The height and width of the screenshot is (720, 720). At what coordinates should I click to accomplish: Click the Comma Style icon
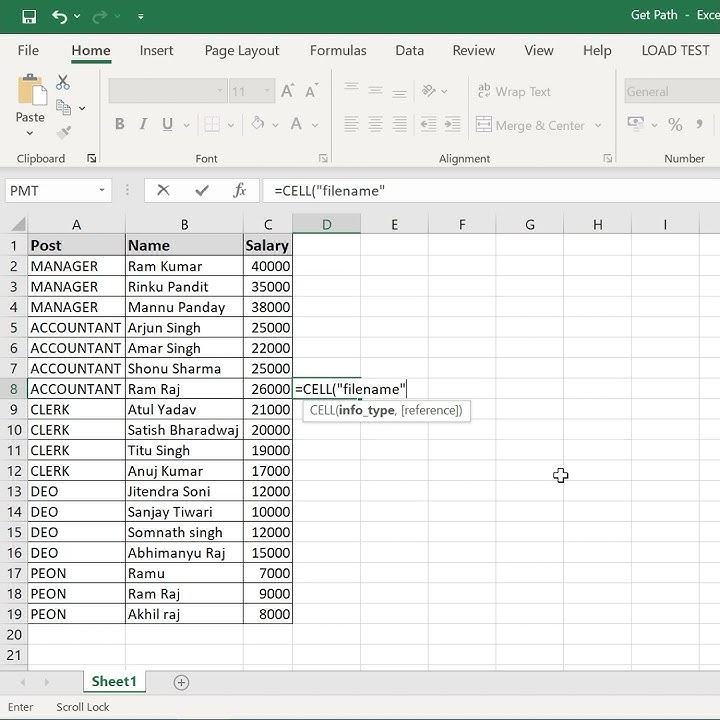point(699,124)
